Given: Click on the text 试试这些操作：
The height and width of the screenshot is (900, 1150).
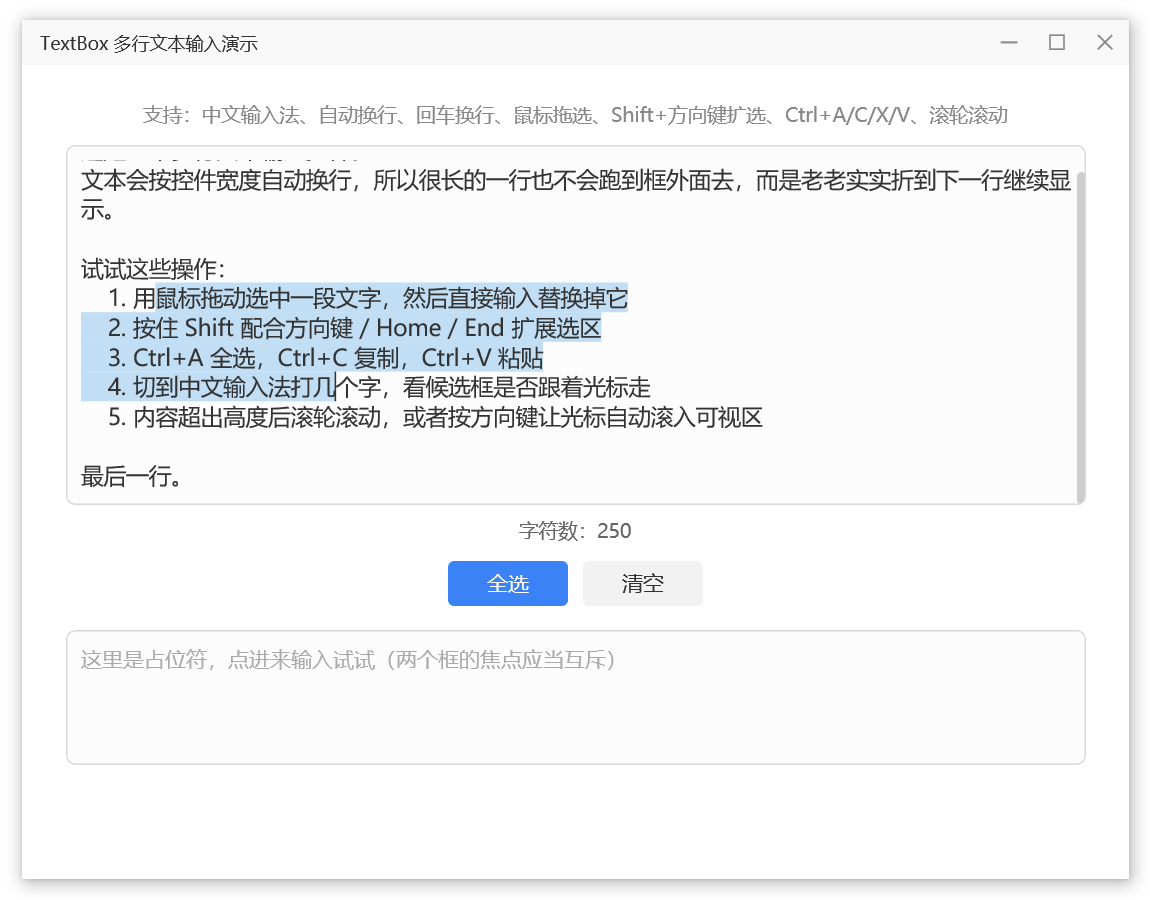Looking at the screenshot, I should coord(153,269).
